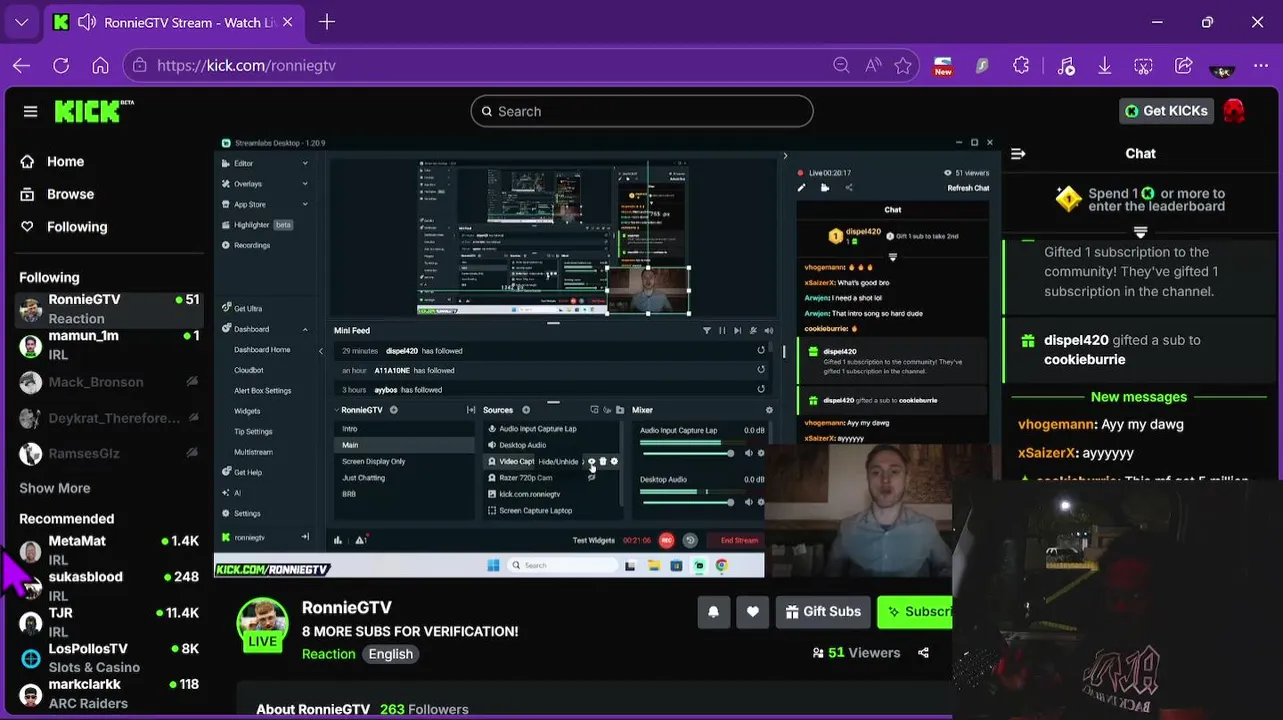Collapse the Streamlabs chat panel arrow
The height and width of the screenshot is (720, 1283).
click(x=785, y=156)
